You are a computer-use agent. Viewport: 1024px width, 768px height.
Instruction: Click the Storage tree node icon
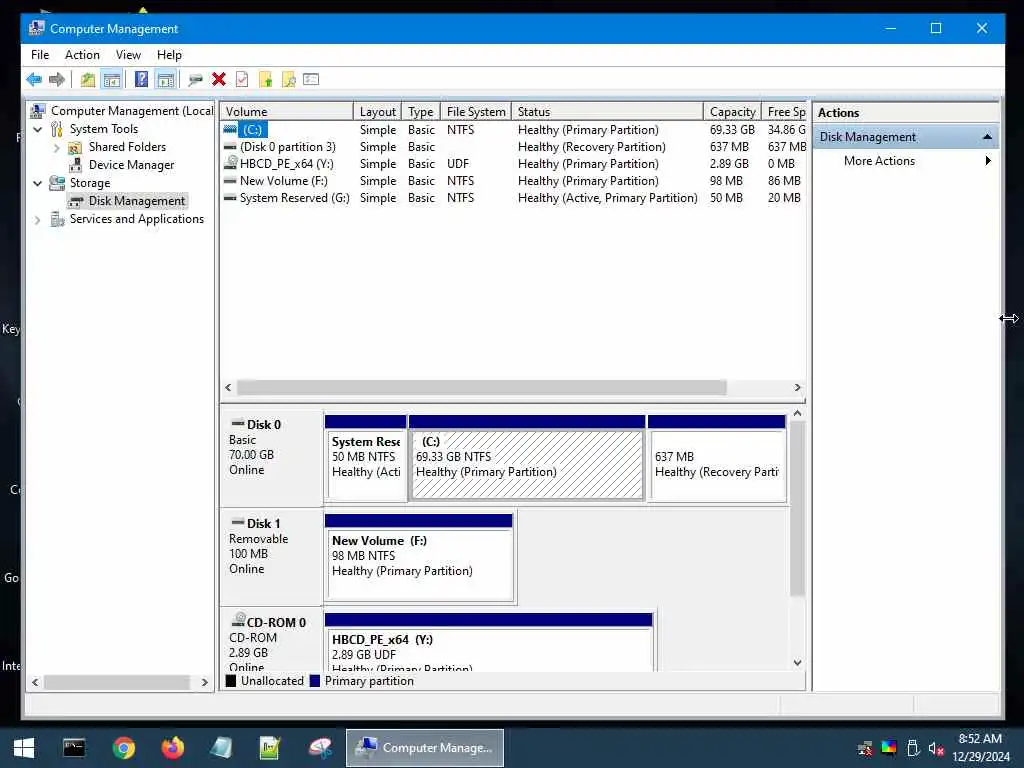point(57,183)
